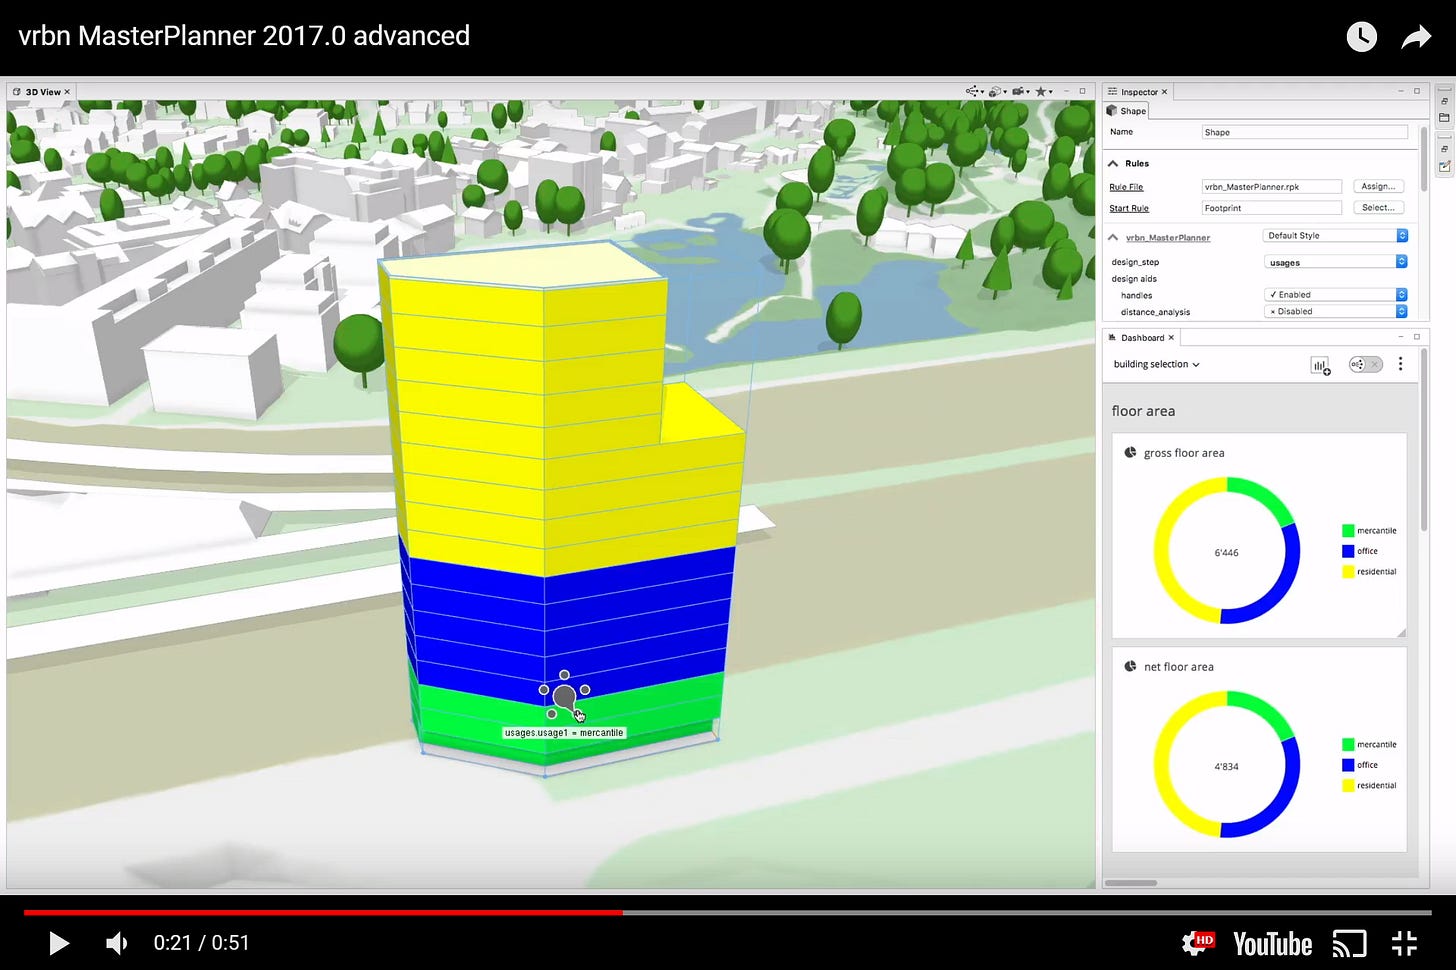Click the 6'446 gross floor area value

pos(1226,553)
